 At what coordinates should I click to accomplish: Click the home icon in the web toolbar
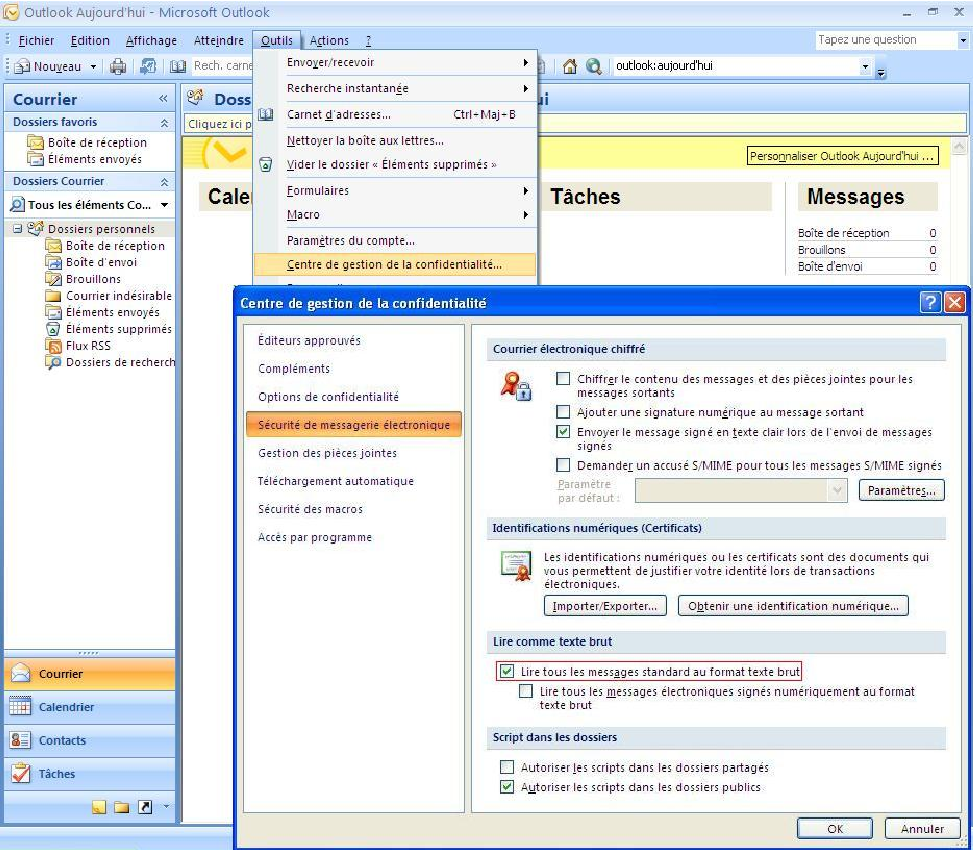570,66
